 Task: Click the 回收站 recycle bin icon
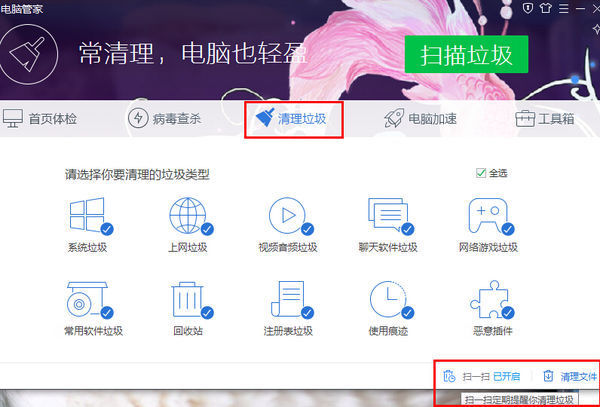tap(187, 300)
